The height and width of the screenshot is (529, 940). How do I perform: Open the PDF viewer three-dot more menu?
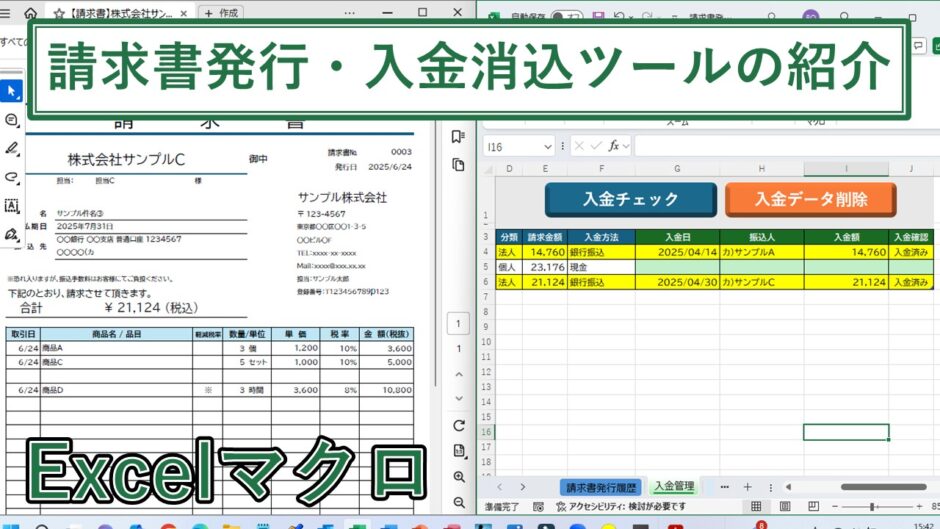pos(350,13)
